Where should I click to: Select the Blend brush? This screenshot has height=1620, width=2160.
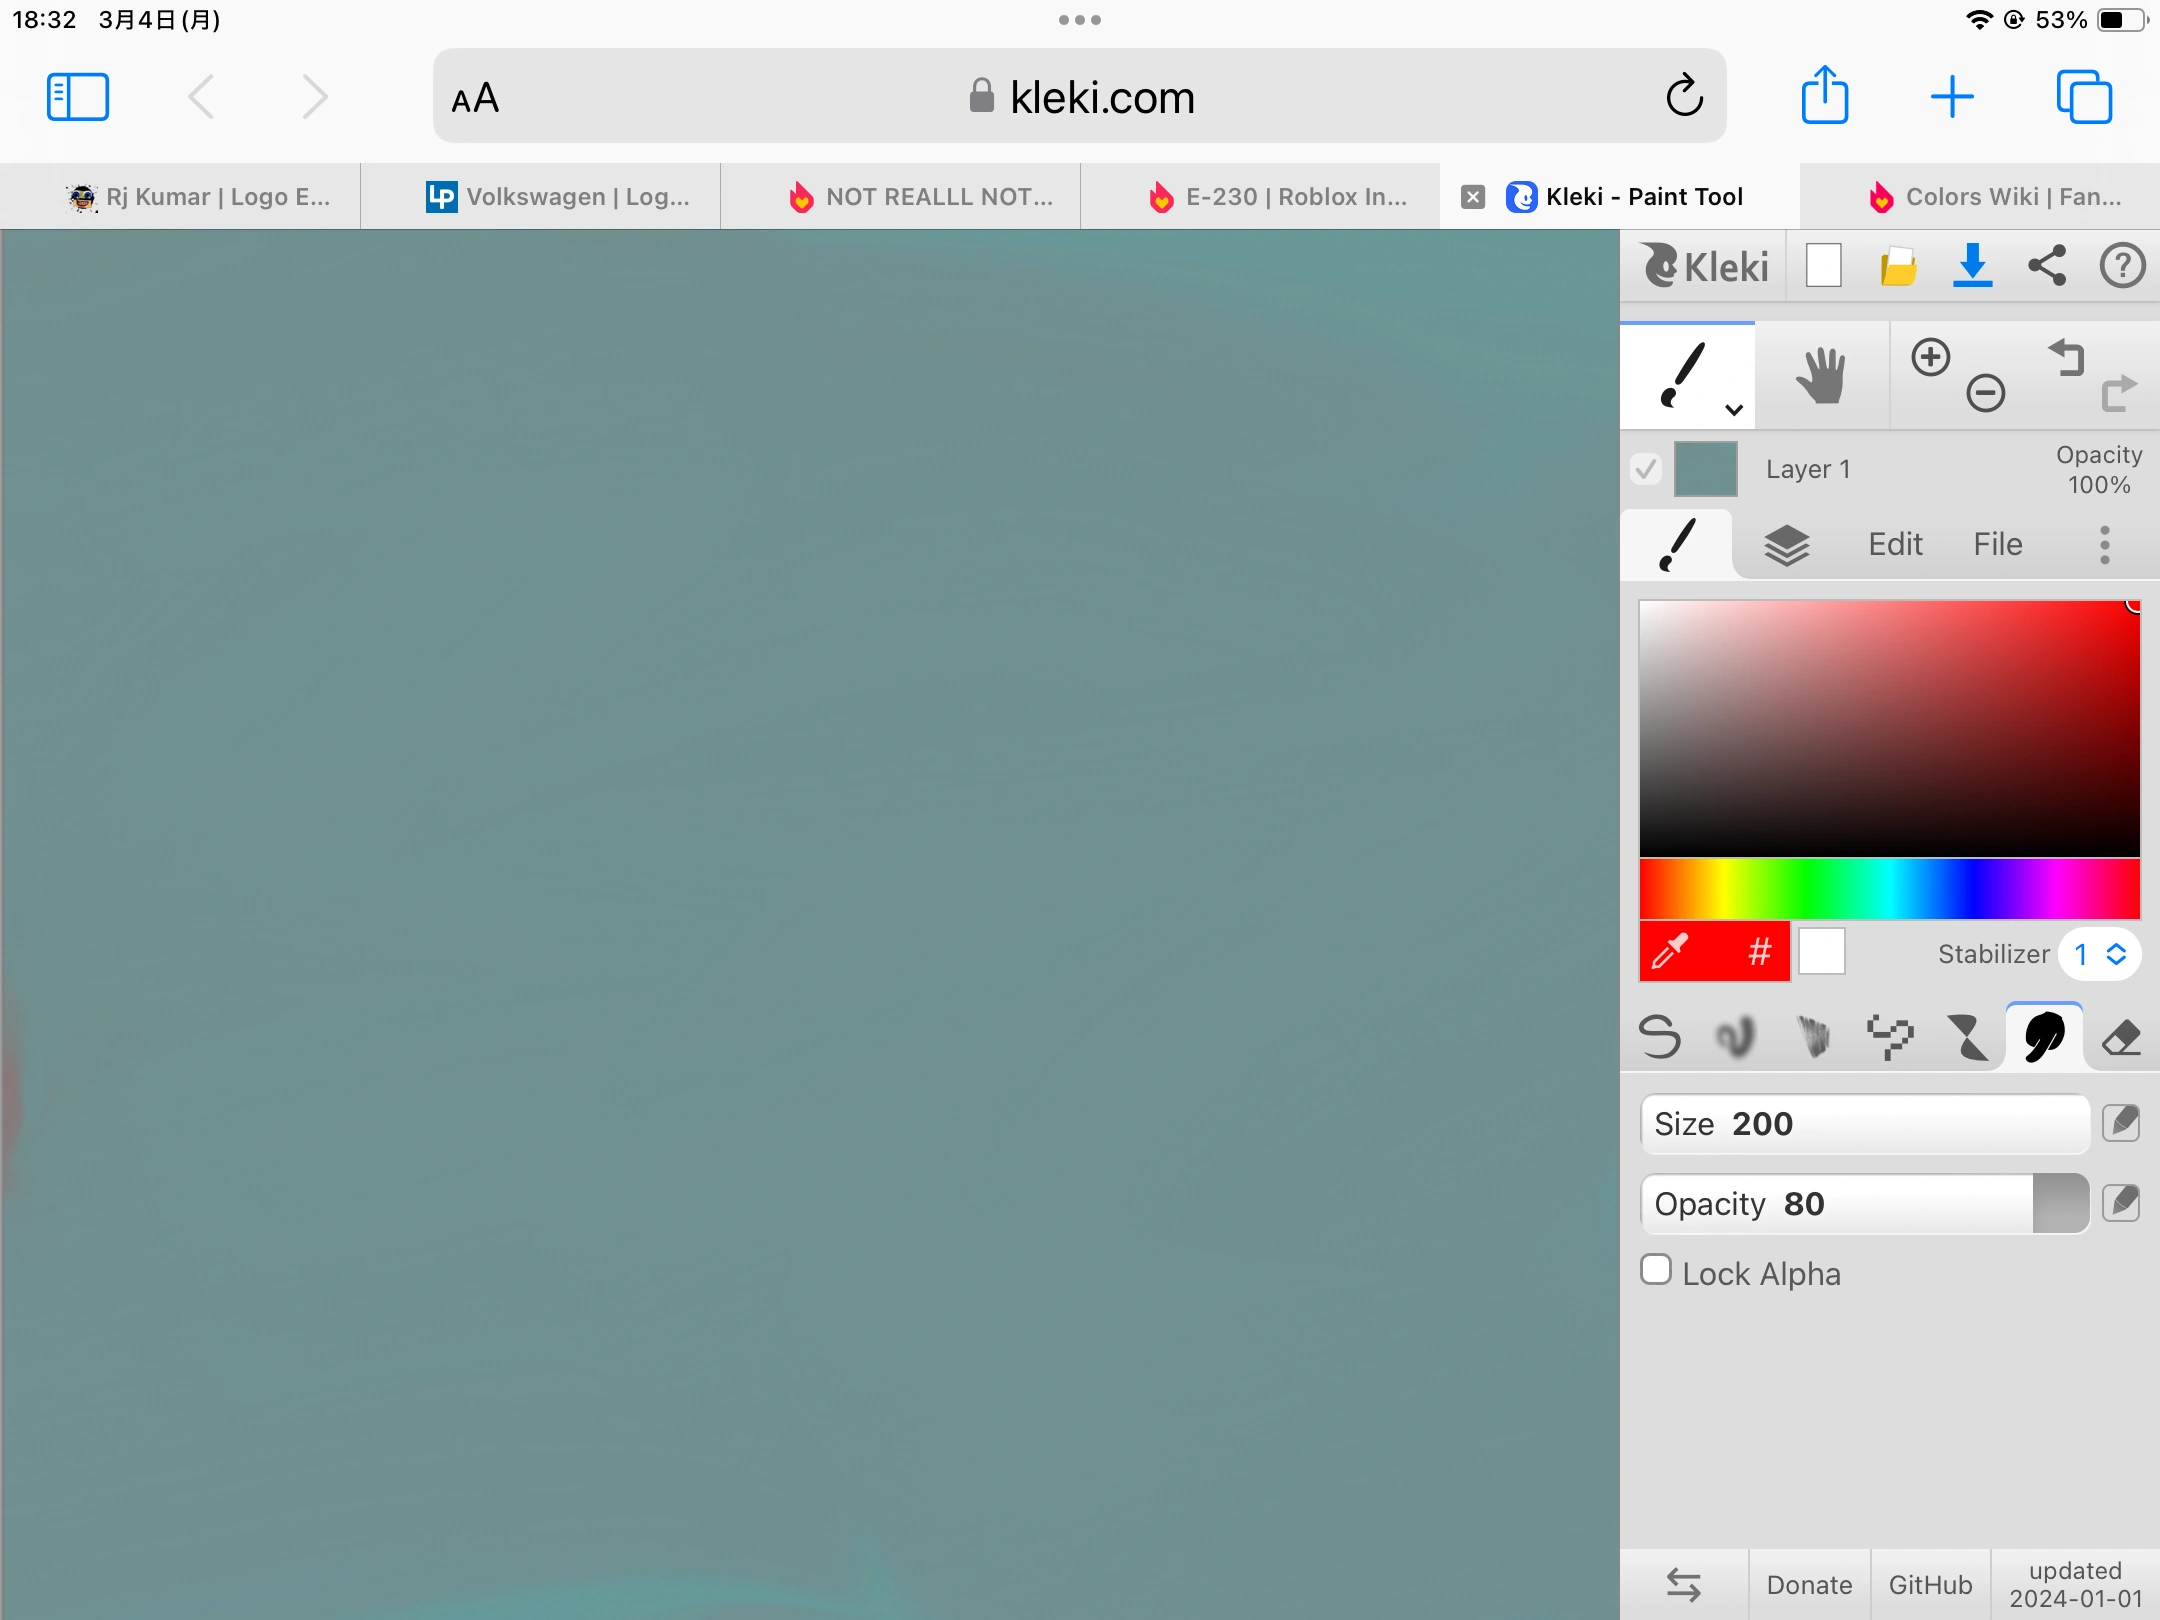point(1736,1037)
